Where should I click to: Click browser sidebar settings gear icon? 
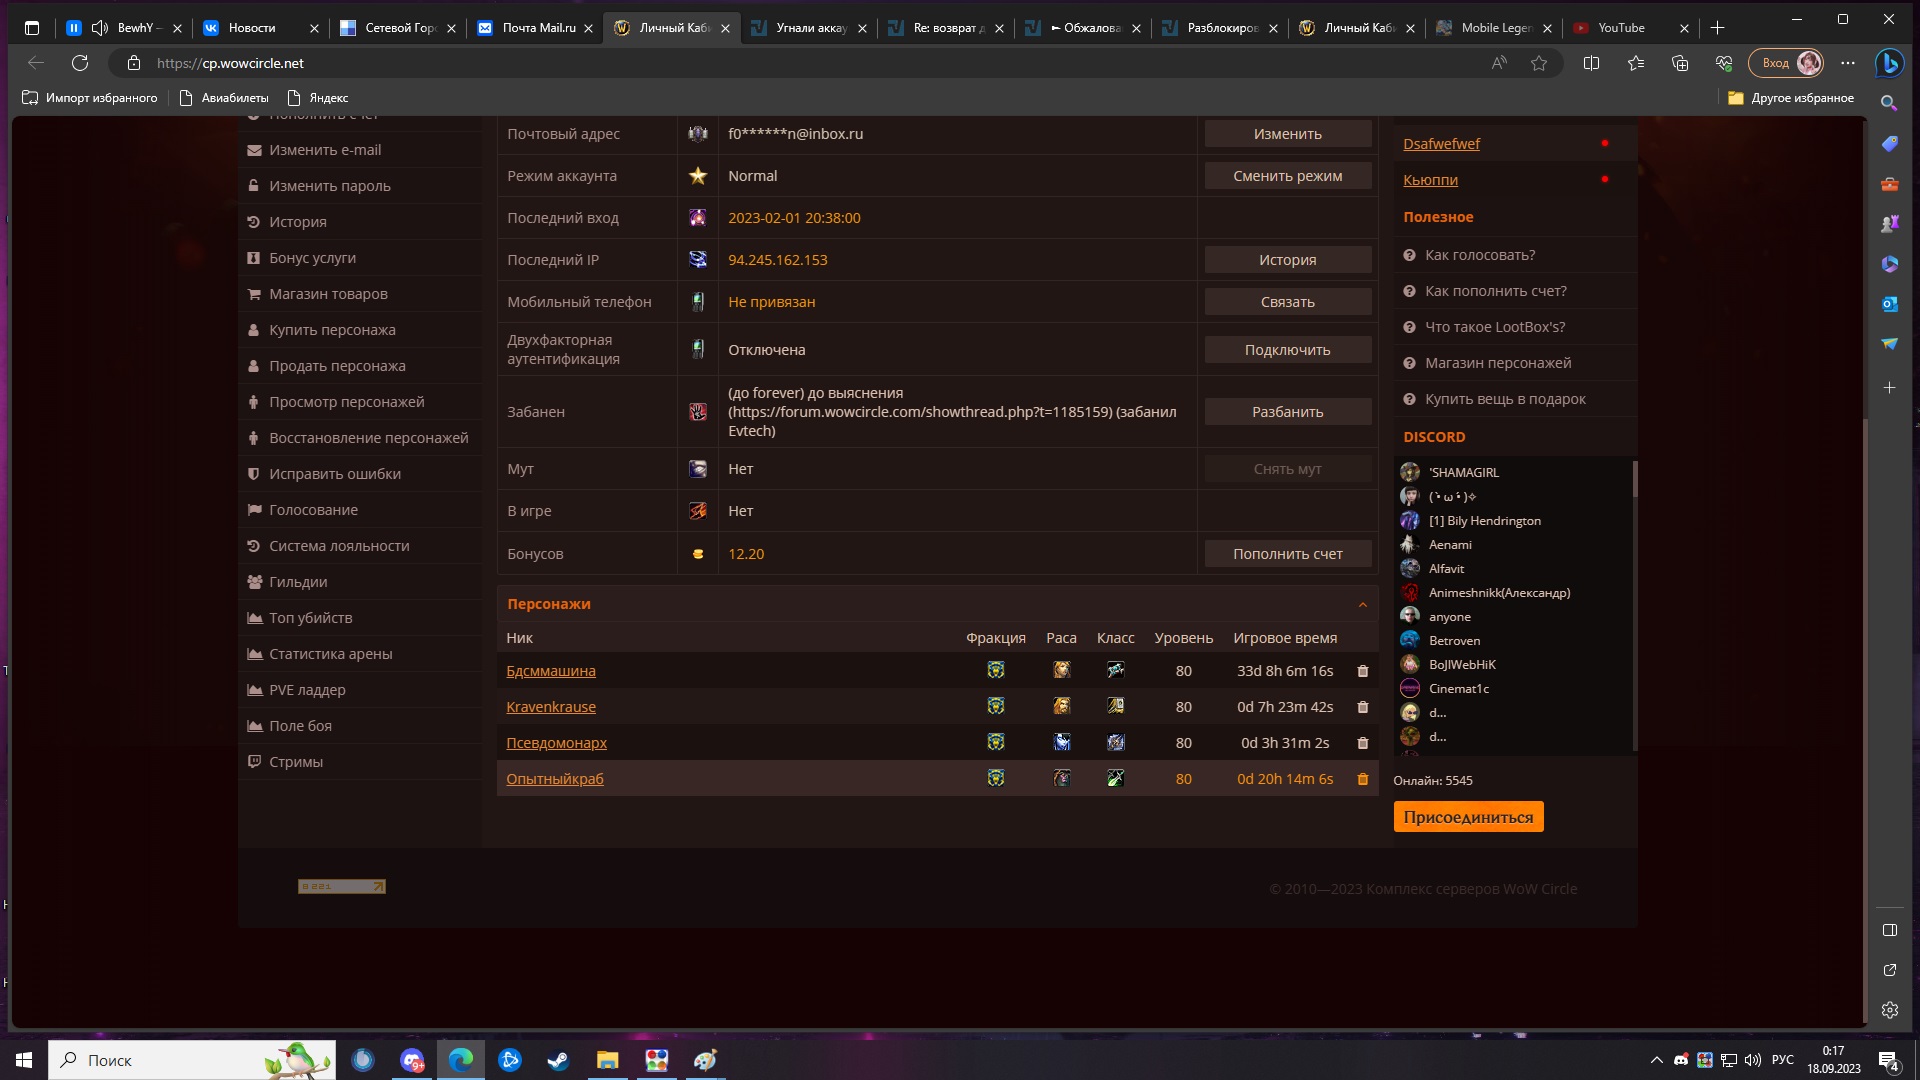(x=1889, y=1010)
